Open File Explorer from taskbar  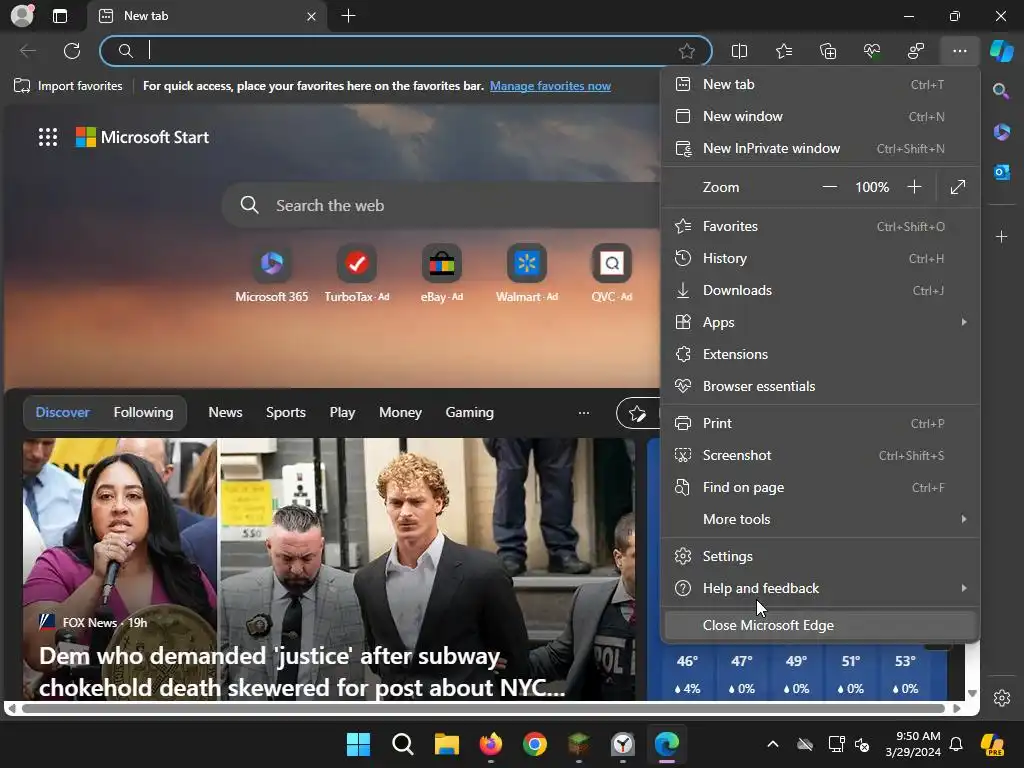[447, 744]
